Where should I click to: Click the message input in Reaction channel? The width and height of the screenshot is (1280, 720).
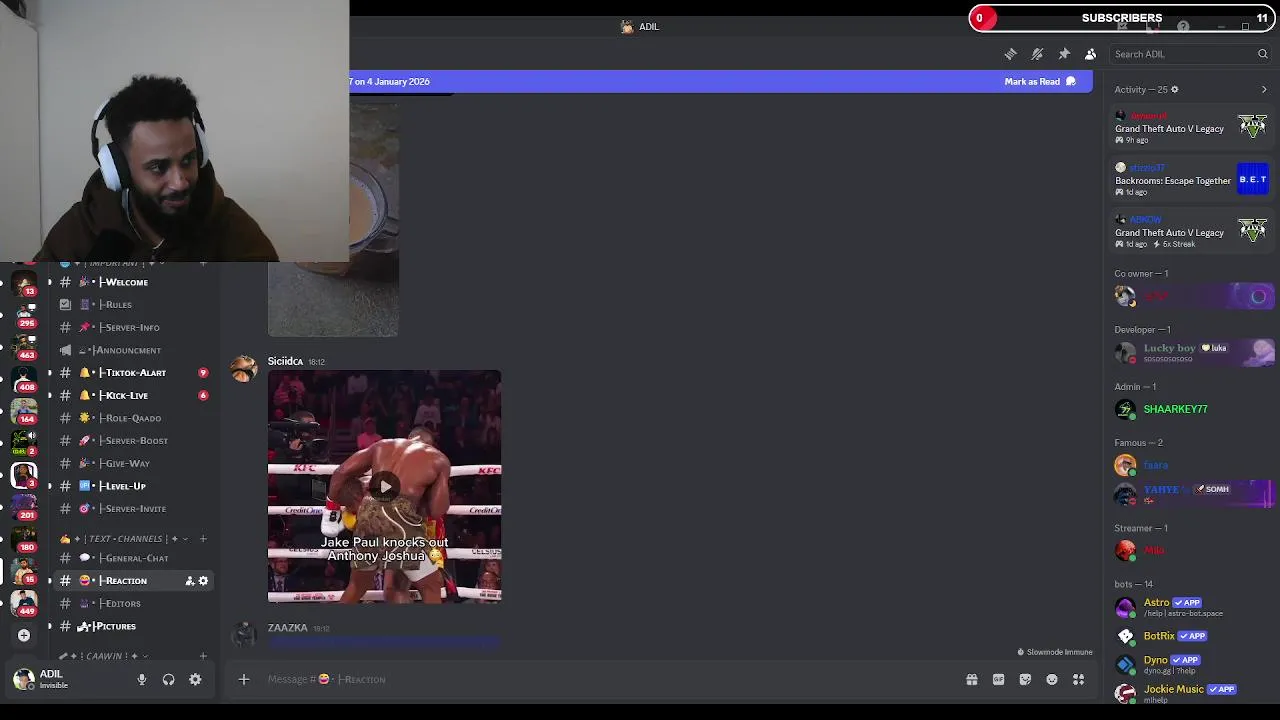[610, 679]
